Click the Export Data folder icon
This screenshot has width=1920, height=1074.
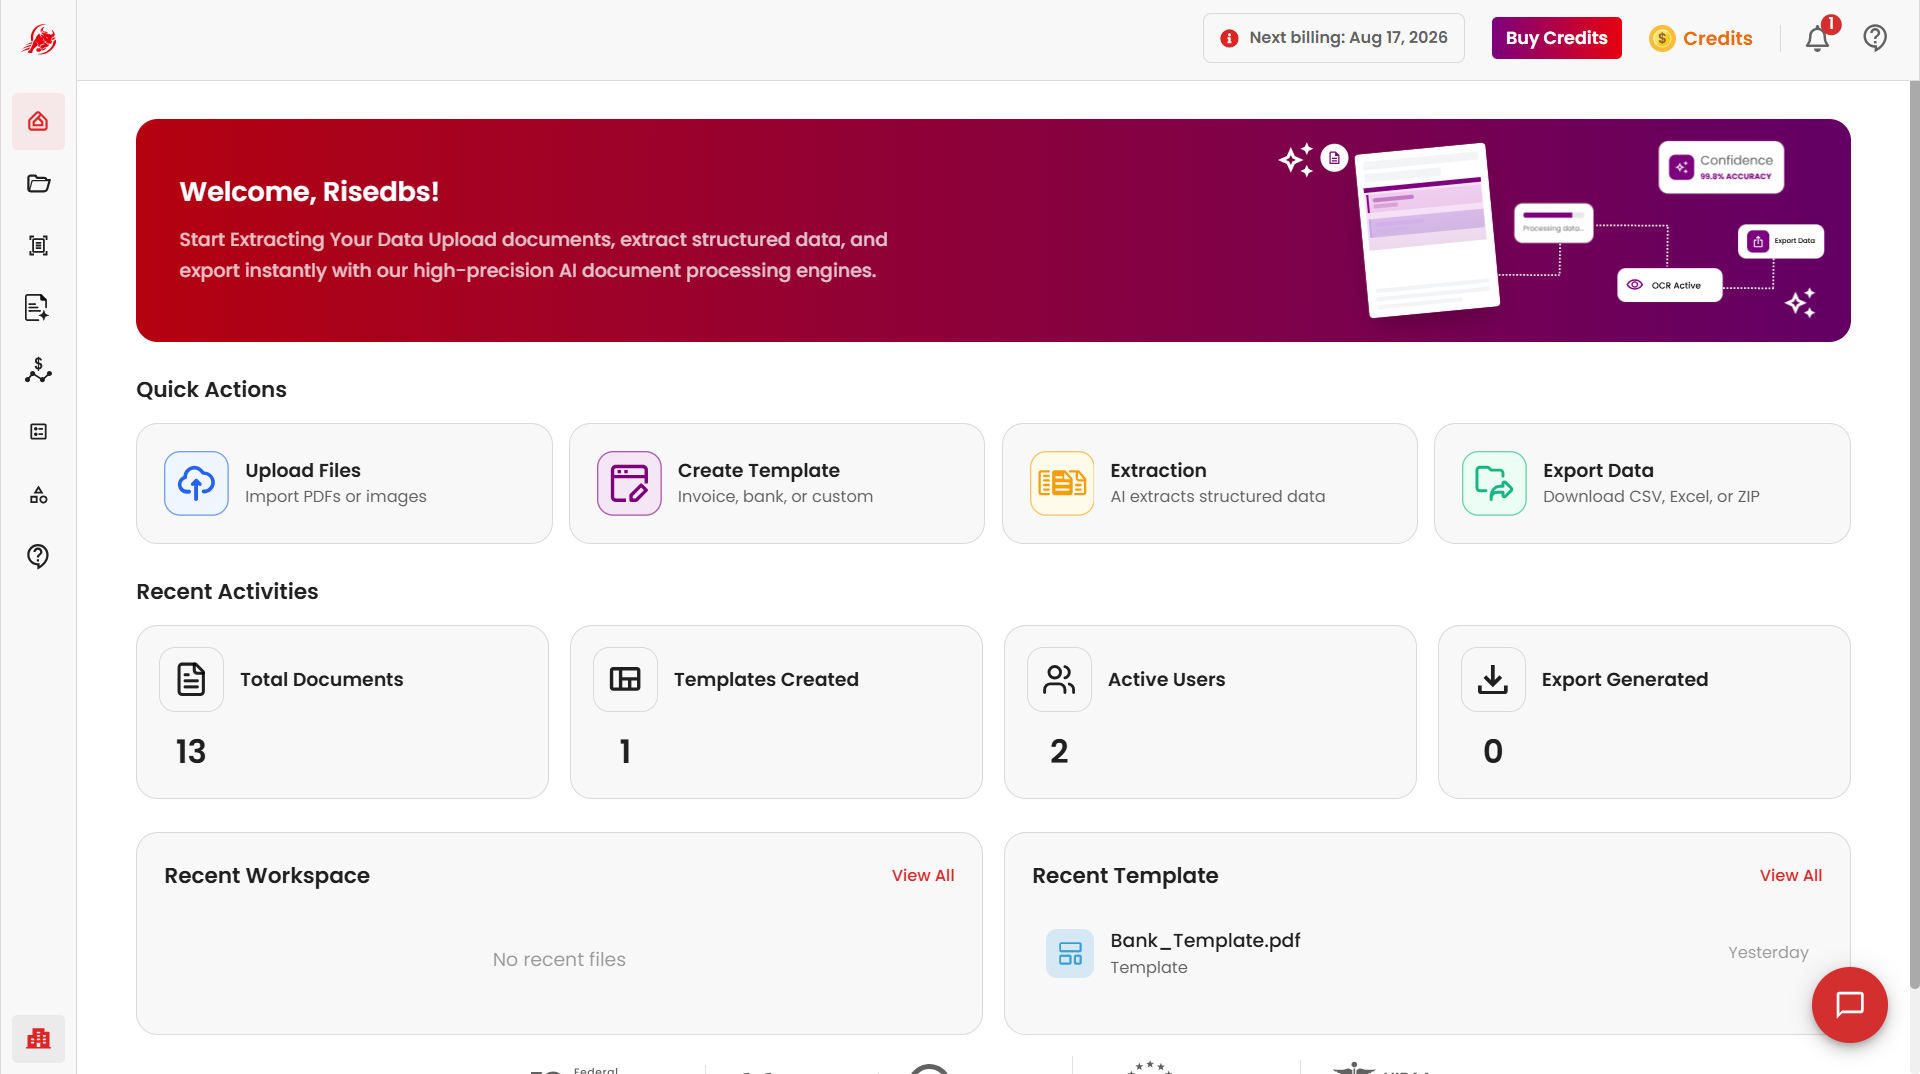point(1494,483)
